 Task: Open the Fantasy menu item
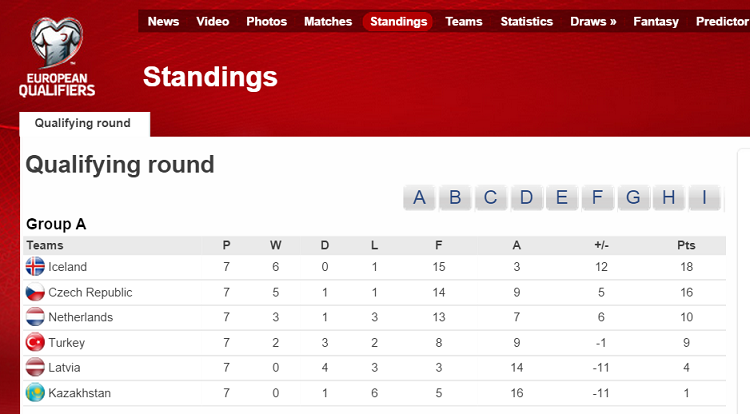[656, 21]
